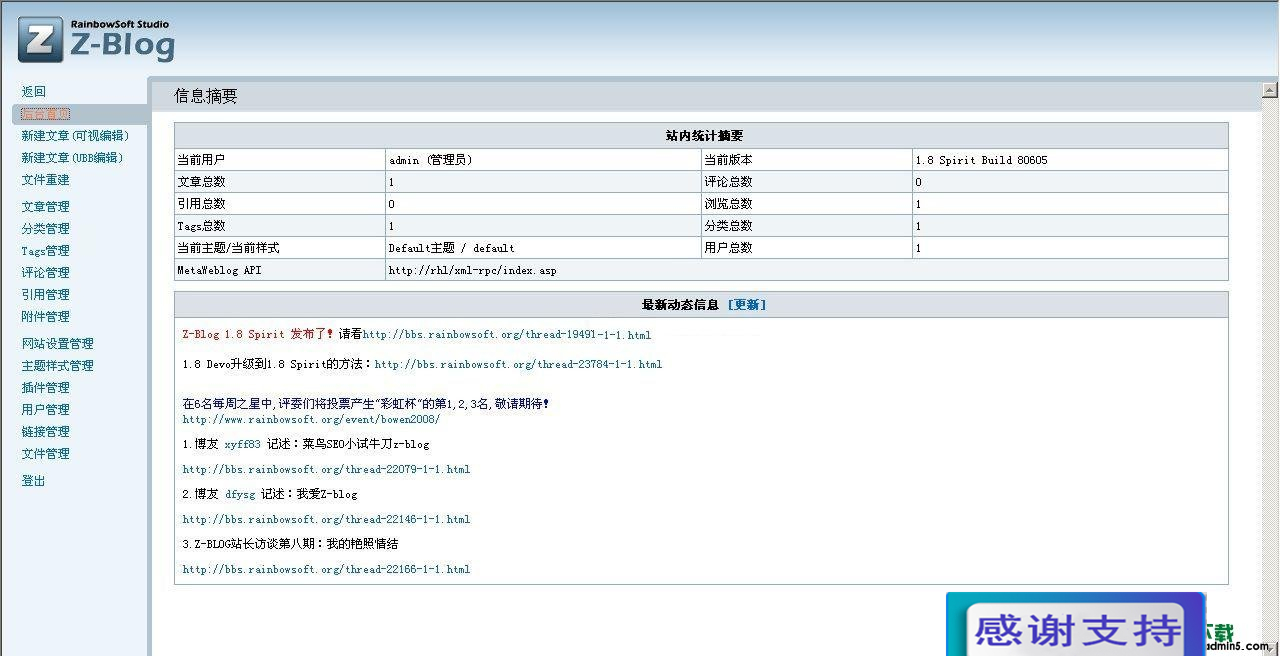Click the 引用总数 label cell
This screenshot has height=656, width=1280.
coord(280,204)
